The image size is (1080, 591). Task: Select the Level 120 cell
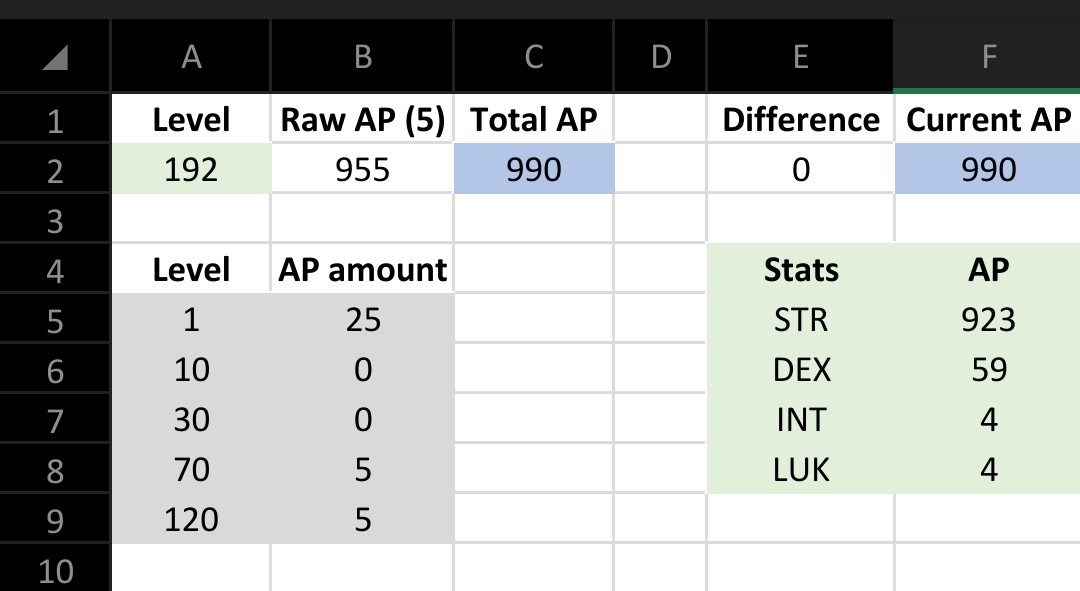pyautogui.click(x=190, y=519)
